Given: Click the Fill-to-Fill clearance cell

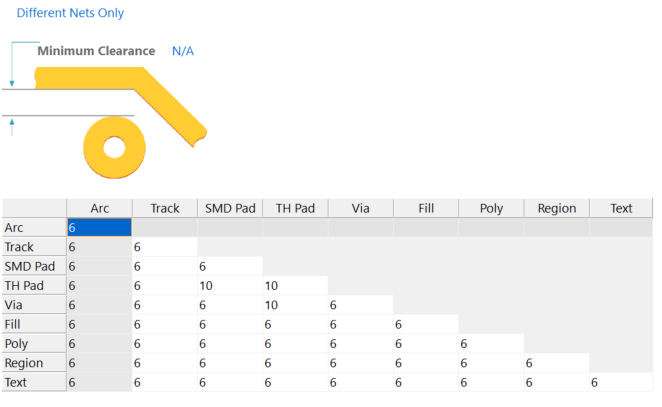Looking at the screenshot, I should (426, 324).
